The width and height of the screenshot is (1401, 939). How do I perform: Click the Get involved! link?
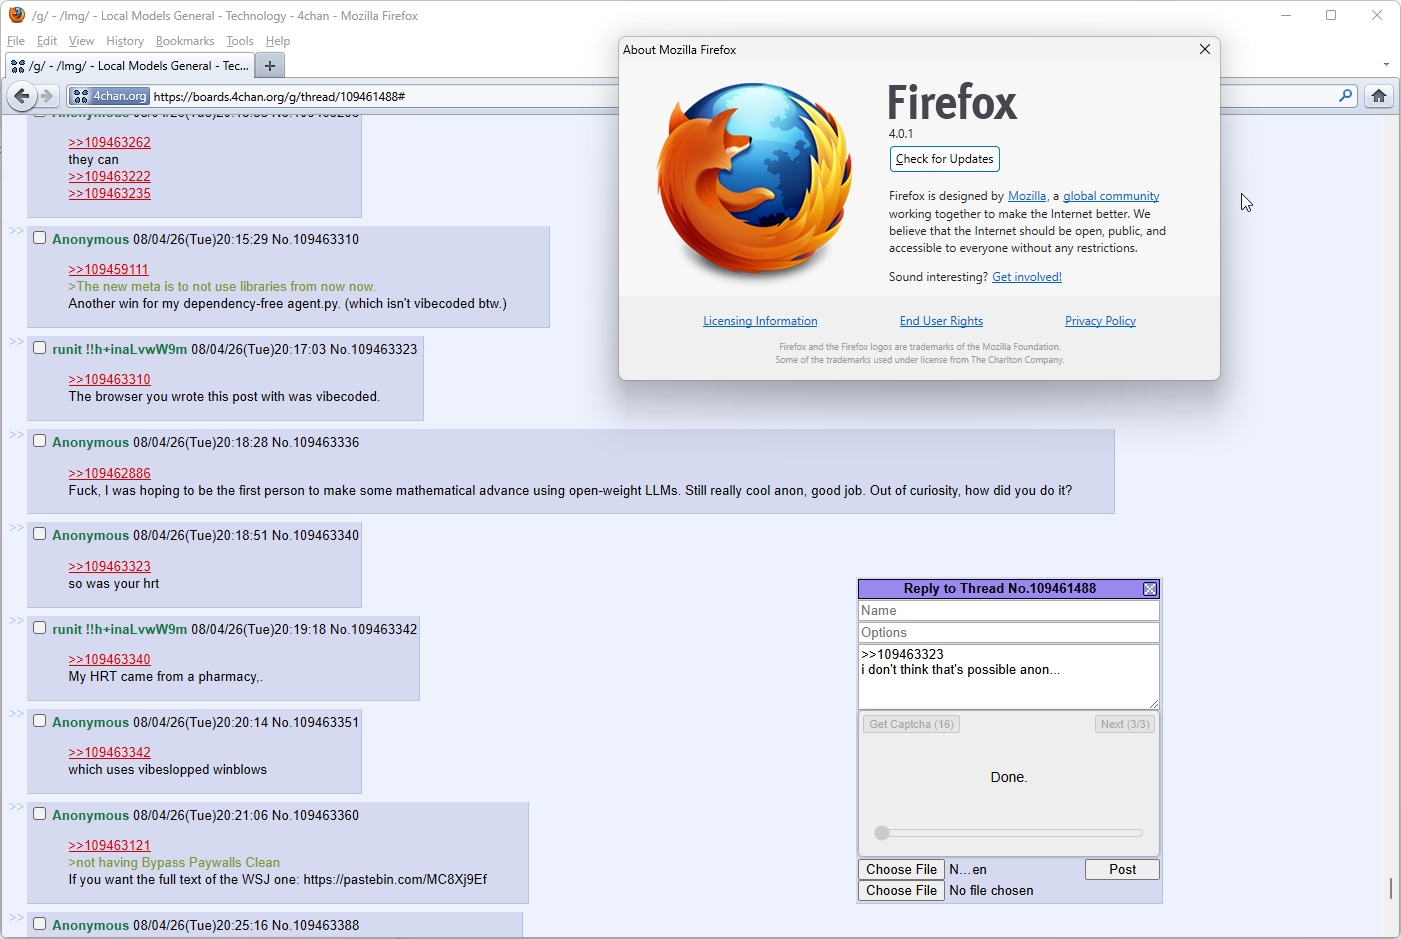point(1027,277)
